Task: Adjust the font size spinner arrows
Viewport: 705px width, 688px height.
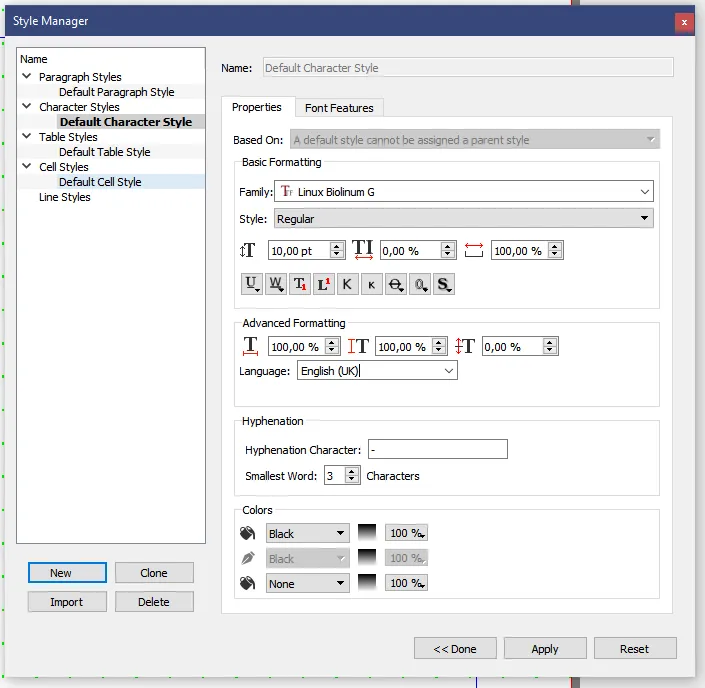Action: point(337,250)
